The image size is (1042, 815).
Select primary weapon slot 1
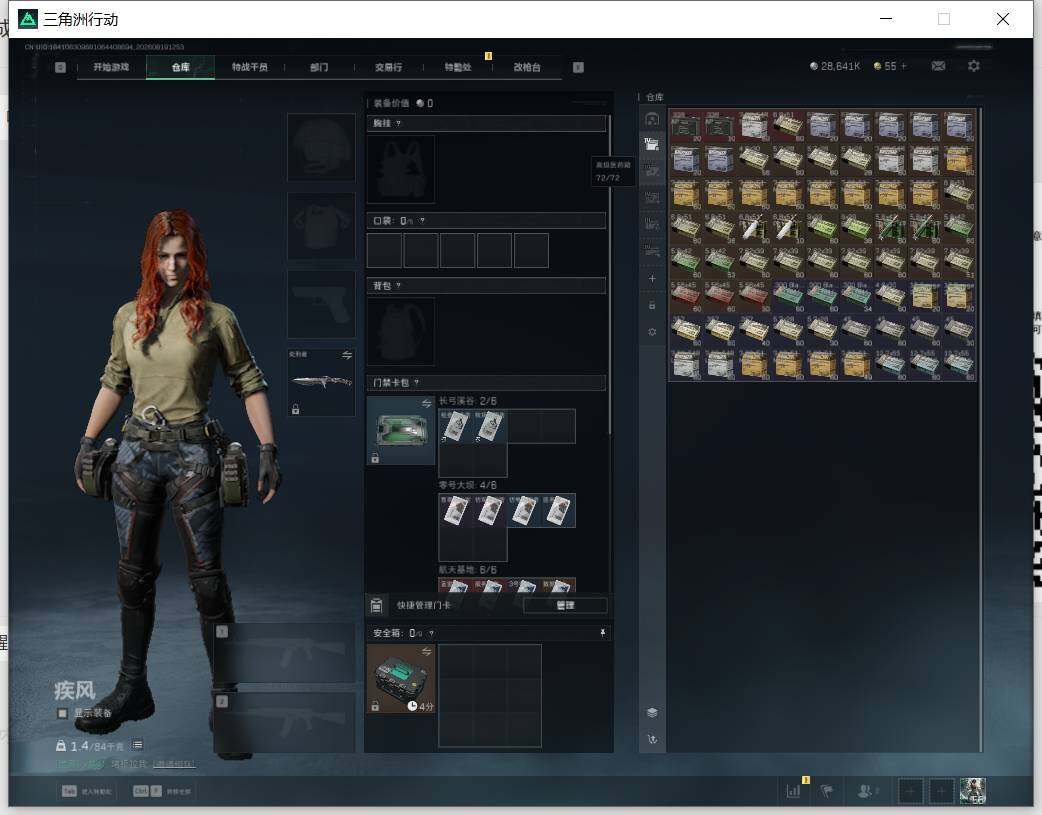pos(284,653)
